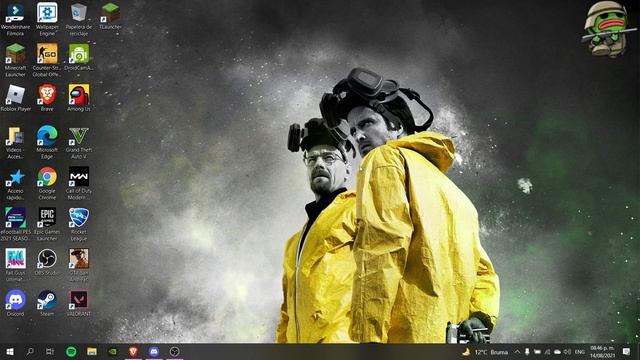Select the TLauncher desktop shortcut

(110, 16)
